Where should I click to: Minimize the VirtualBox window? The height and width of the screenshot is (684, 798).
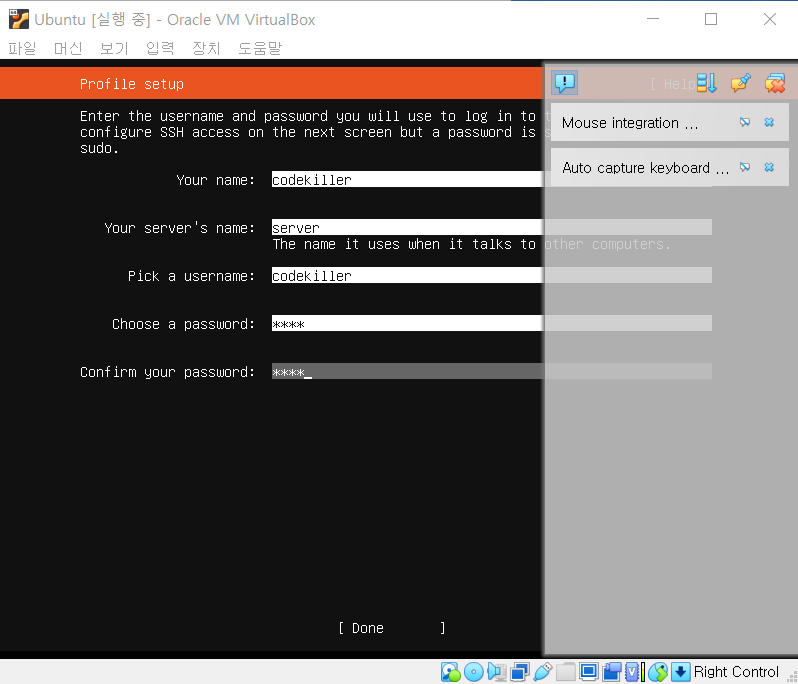tap(653, 19)
